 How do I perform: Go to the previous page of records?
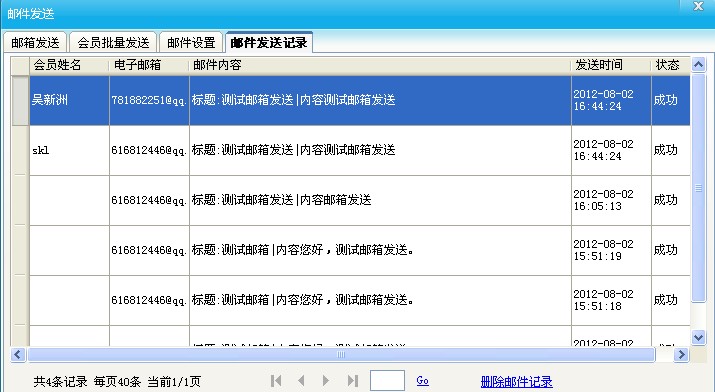coord(301,381)
